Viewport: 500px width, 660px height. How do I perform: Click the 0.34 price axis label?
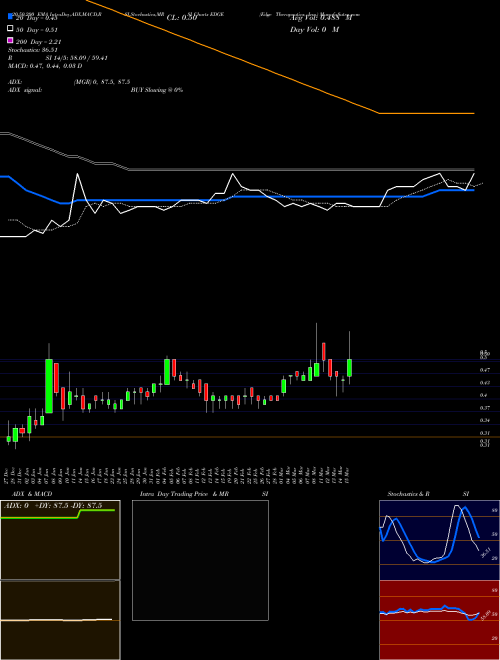pos(484,420)
